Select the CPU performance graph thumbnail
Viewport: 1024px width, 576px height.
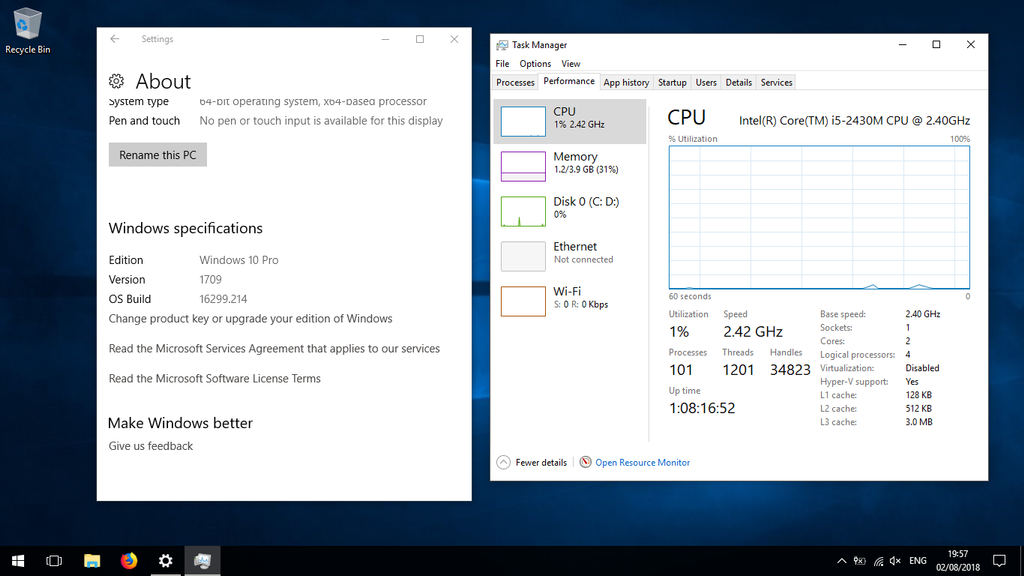pos(523,121)
